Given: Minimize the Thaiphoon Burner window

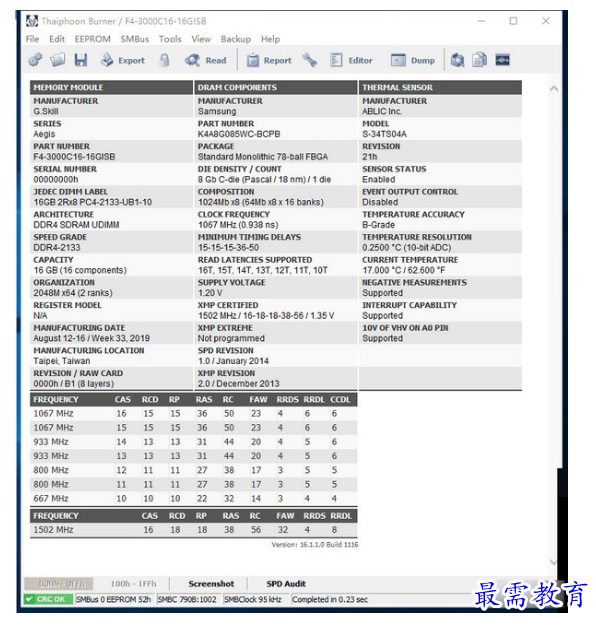Looking at the screenshot, I should (481, 21).
